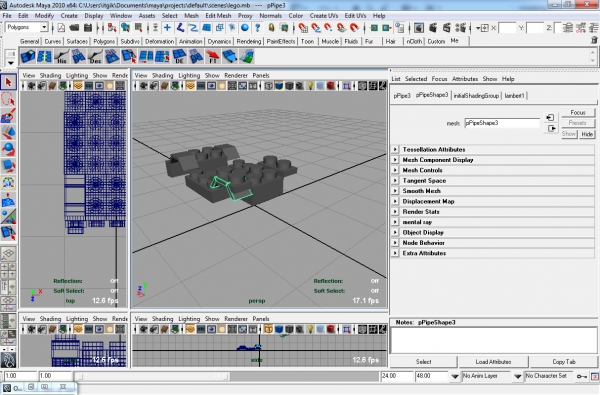Click the light bulb icon in persp panel

[x=310, y=86]
